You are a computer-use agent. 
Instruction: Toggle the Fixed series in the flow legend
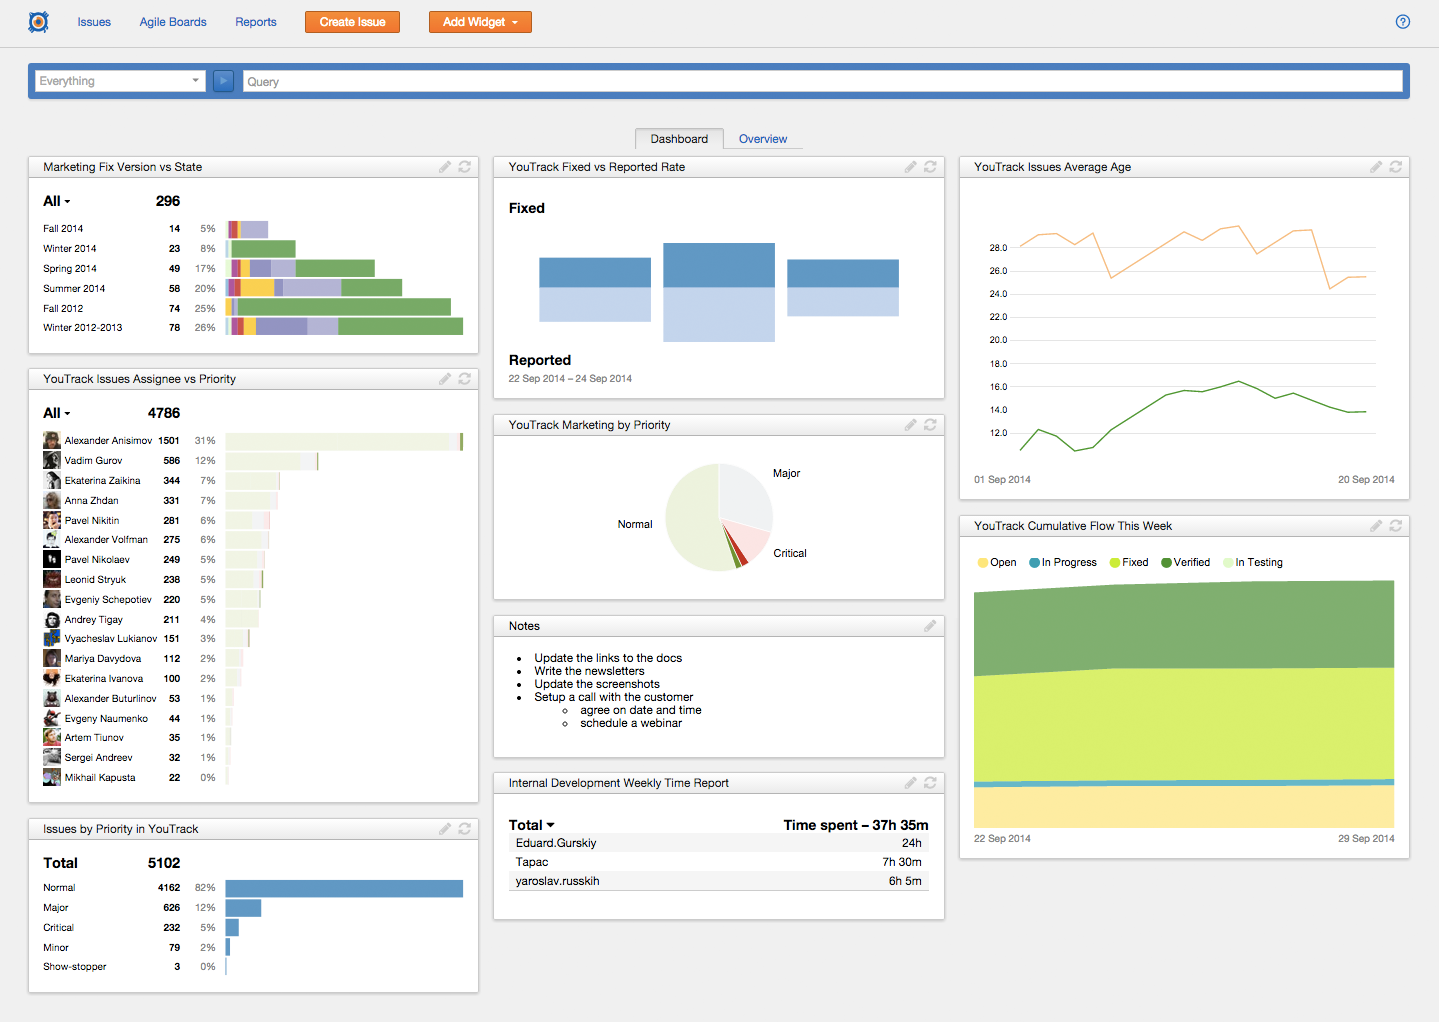pos(1129,563)
